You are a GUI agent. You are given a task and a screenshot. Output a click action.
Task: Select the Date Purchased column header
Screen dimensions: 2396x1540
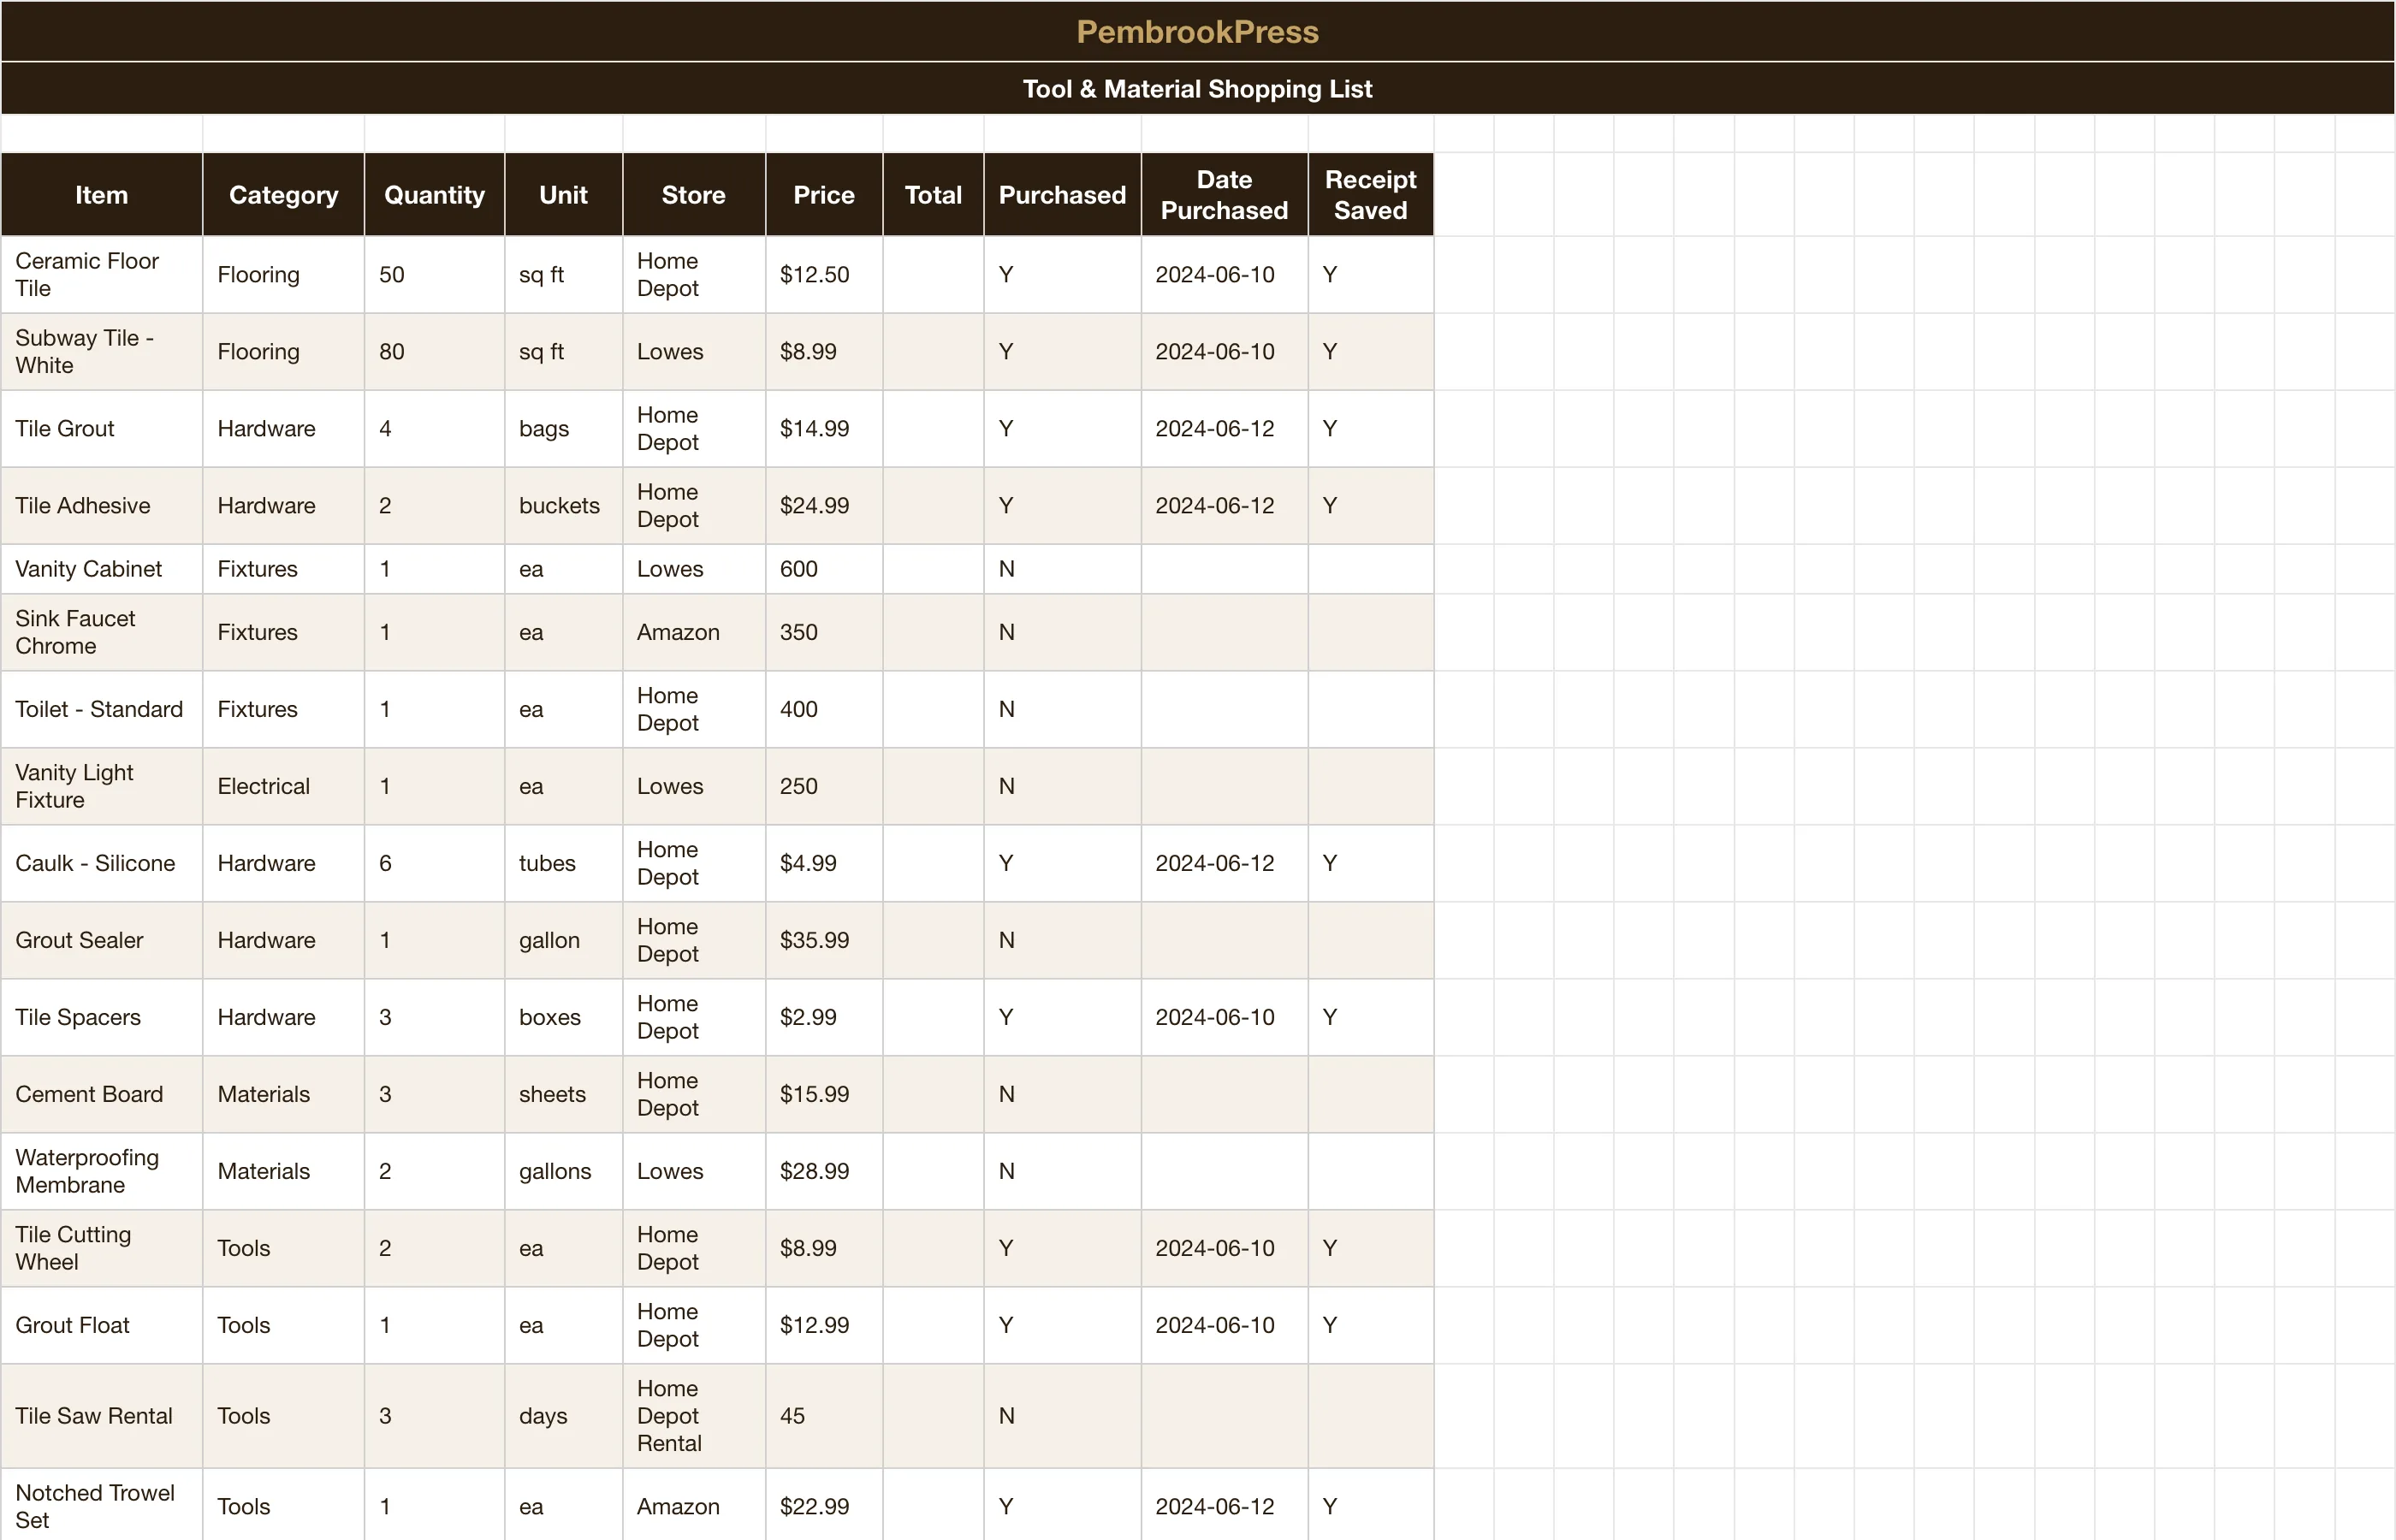(x=1224, y=195)
